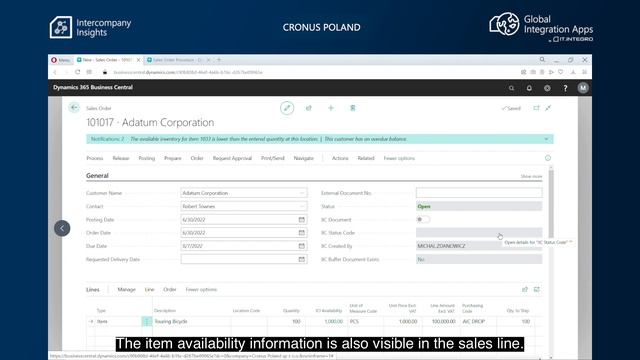The width and height of the screenshot is (640, 360).
Task: Open the Related menu
Action: pos(366,158)
